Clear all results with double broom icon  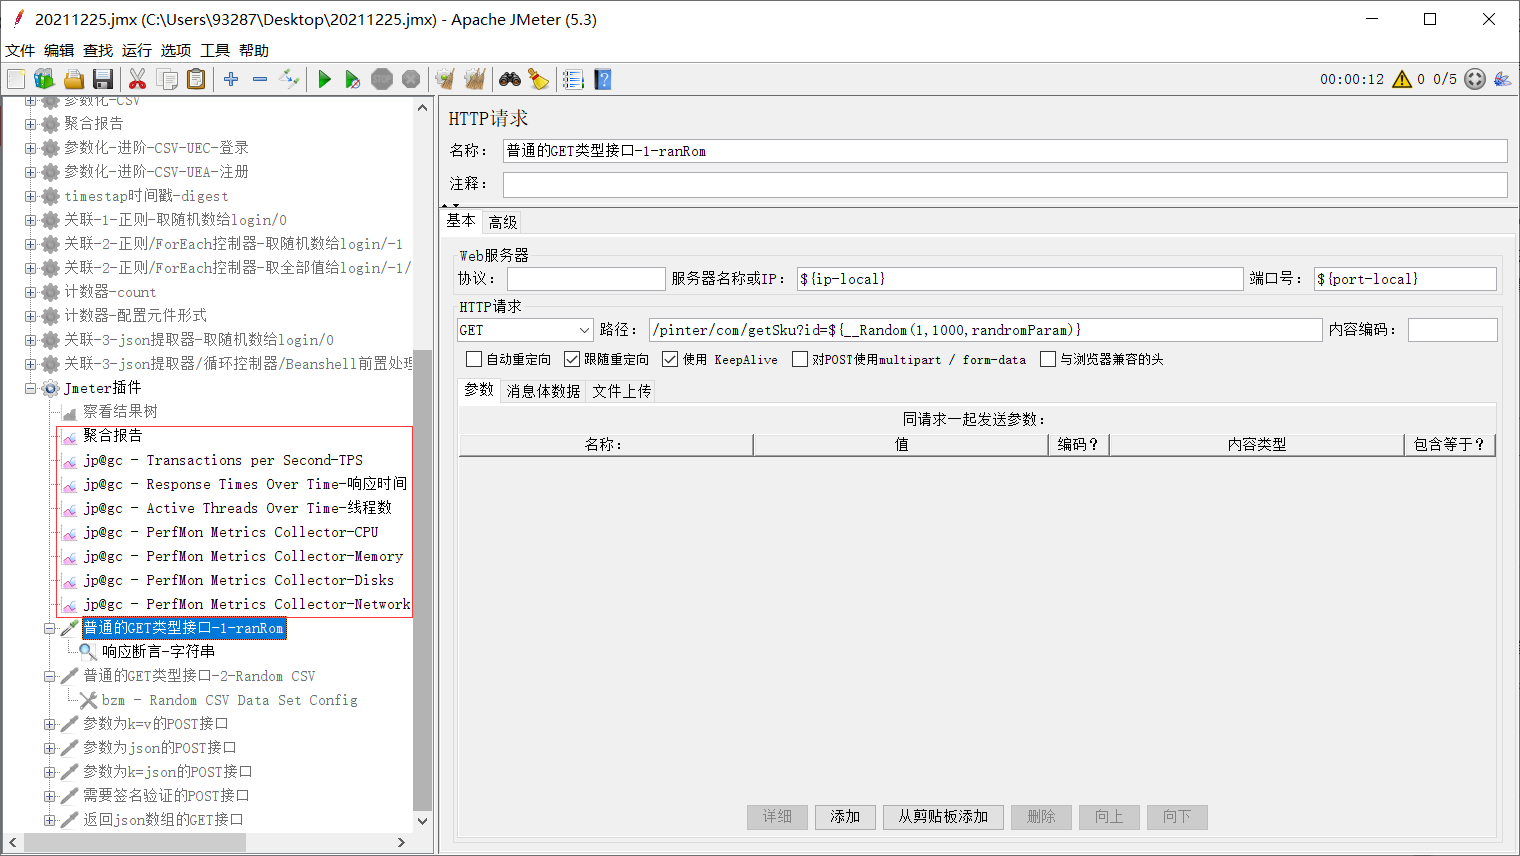[474, 79]
